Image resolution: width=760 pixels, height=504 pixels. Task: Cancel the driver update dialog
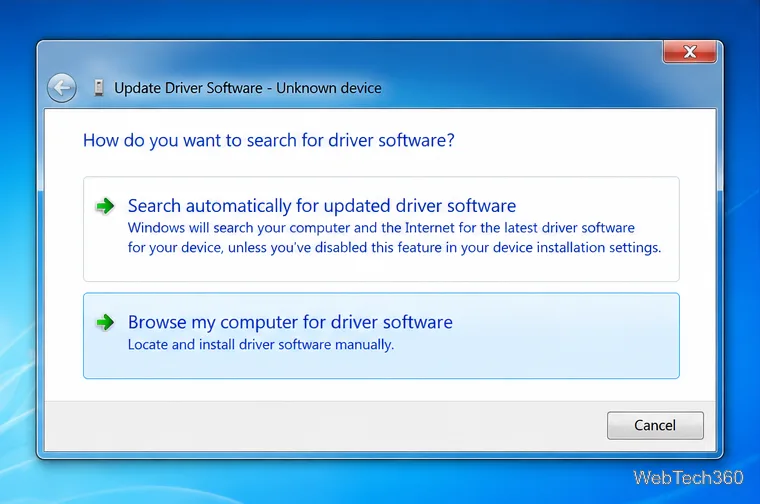[x=655, y=425]
